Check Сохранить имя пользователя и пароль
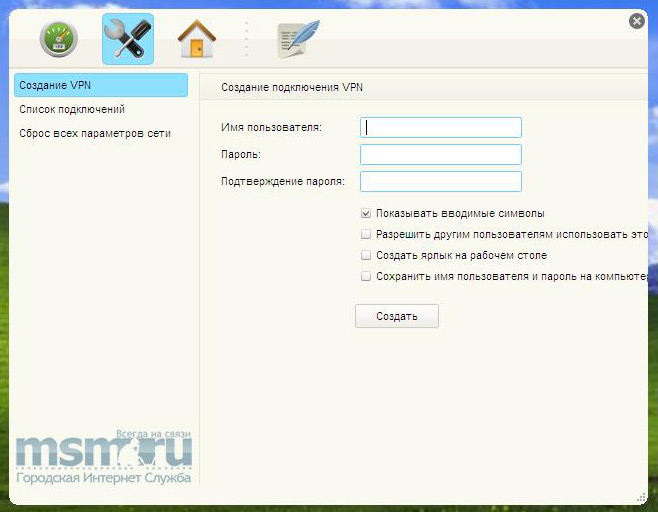This screenshot has width=658, height=512. coord(366,276)
